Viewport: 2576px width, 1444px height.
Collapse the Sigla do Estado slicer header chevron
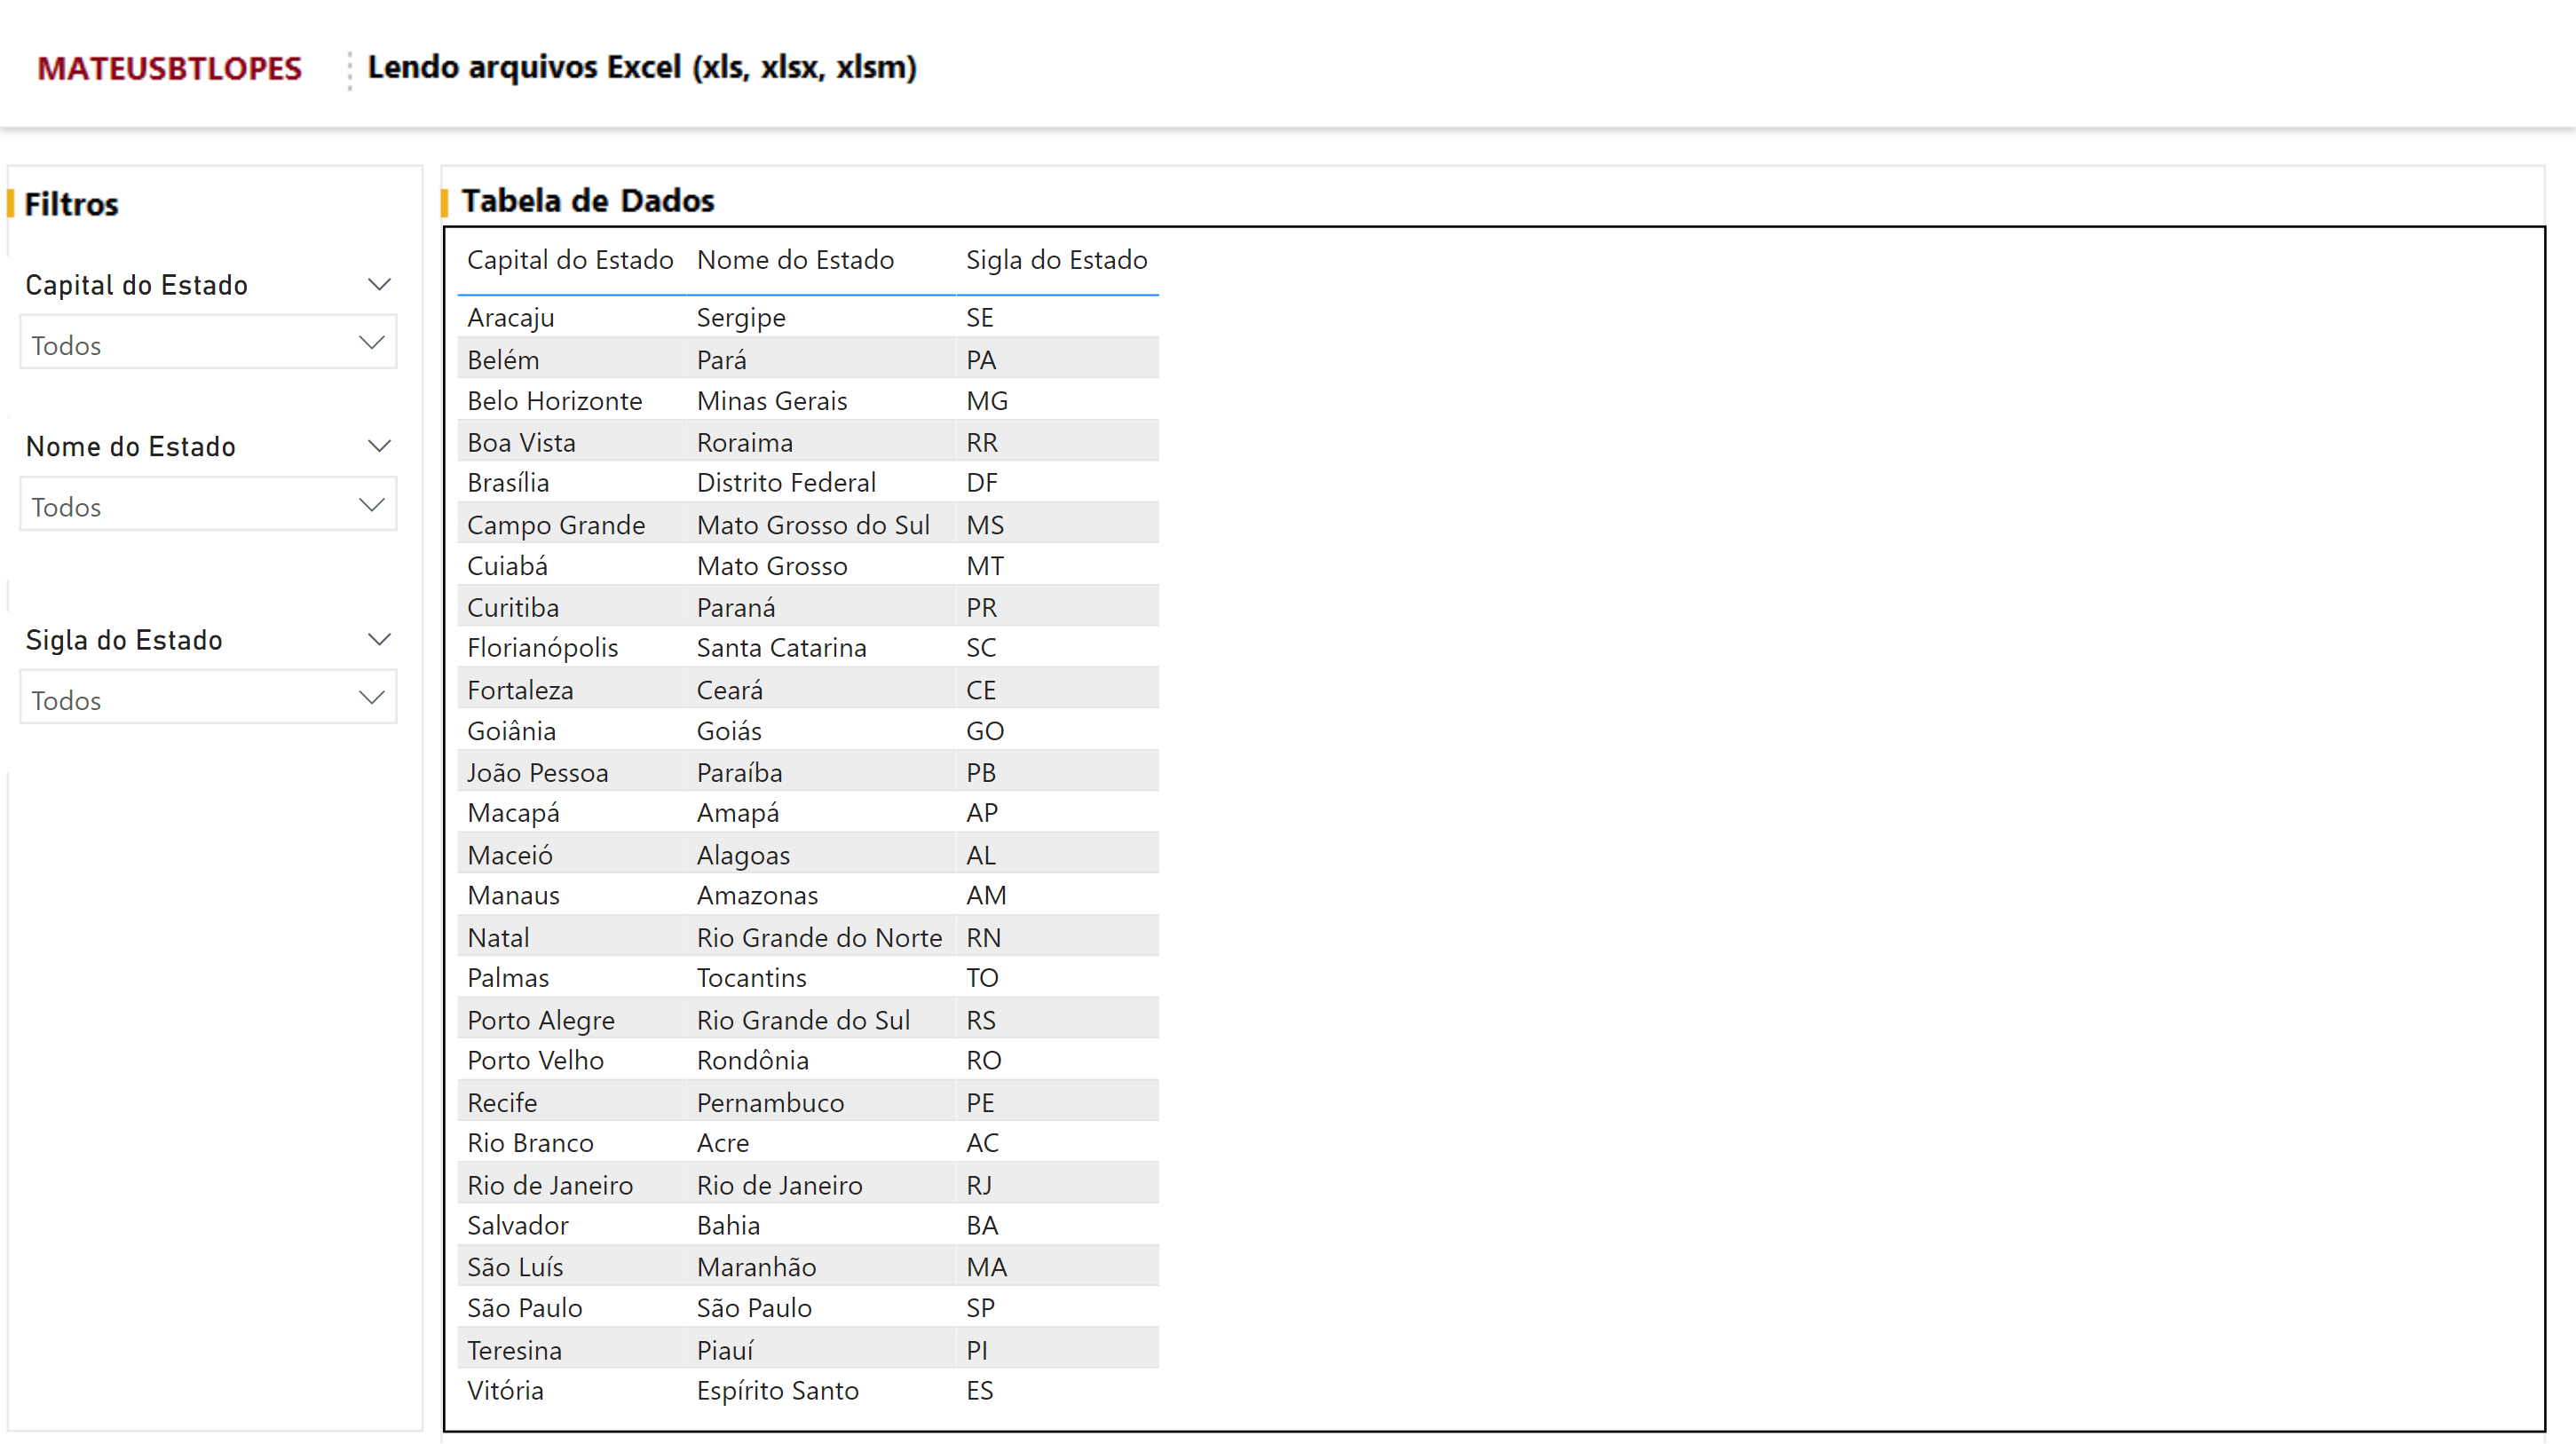click(378, 640)
